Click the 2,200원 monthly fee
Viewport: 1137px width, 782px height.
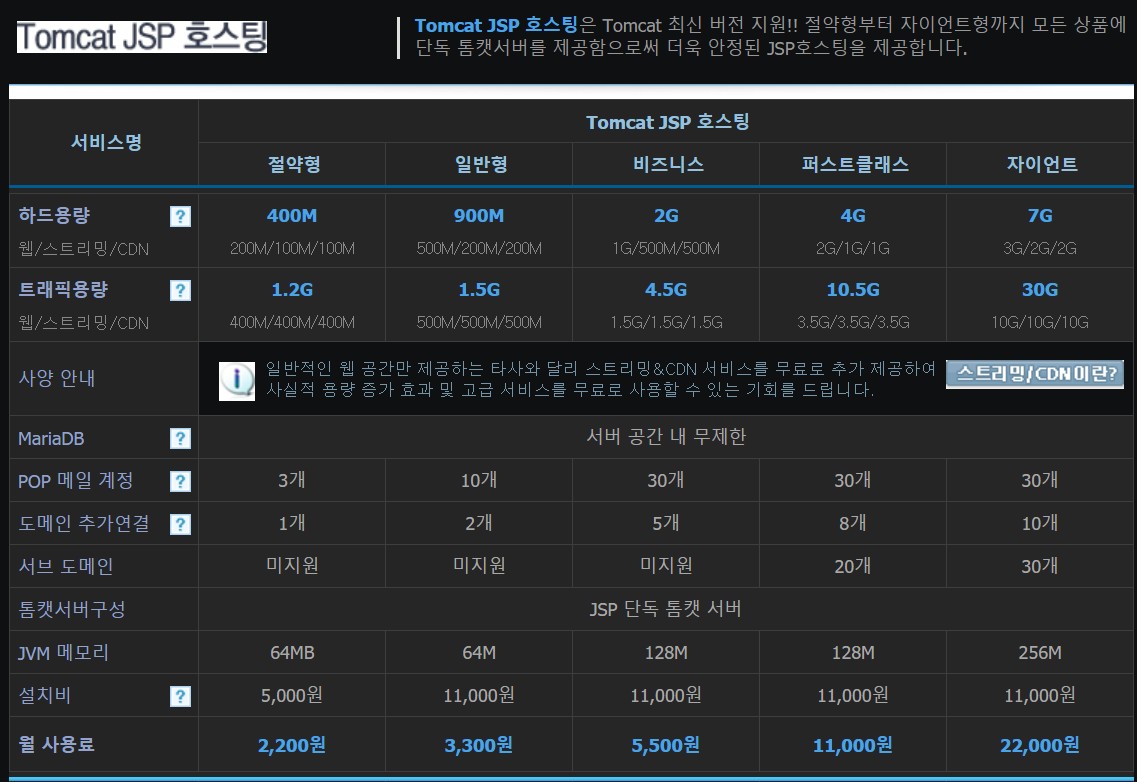pyautogui.click(x=292, y=745)
